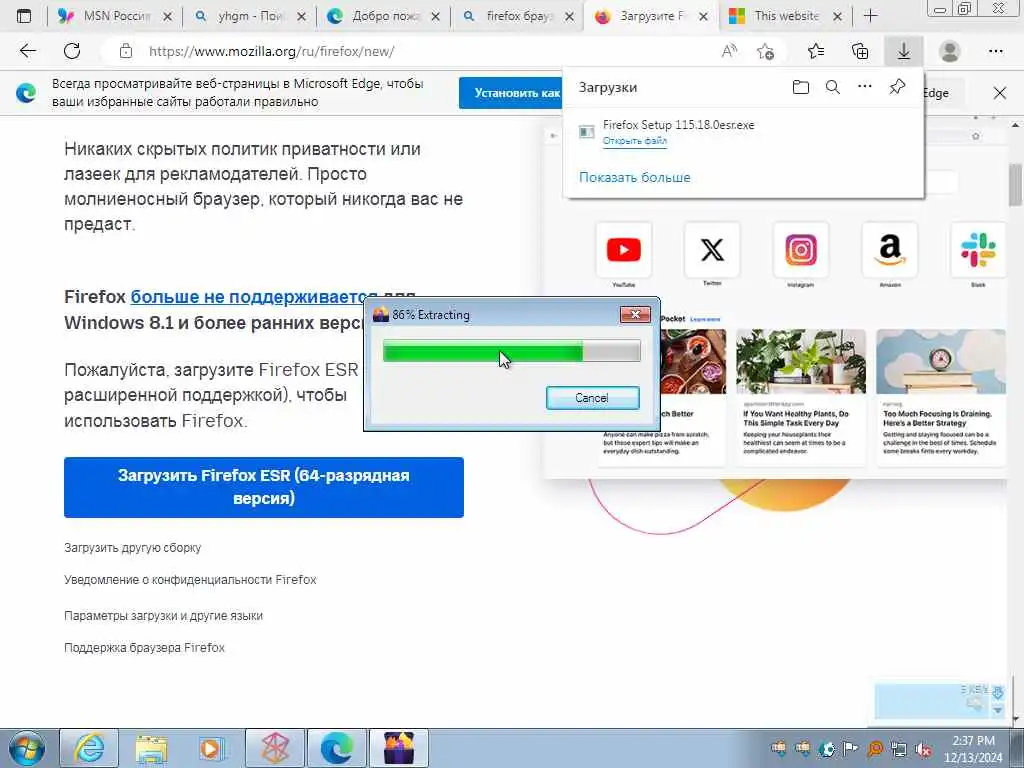Click Загрузить Firefox ESR 64-разрядная button
Screen dimensions: 1024x768
pos(264,487)
